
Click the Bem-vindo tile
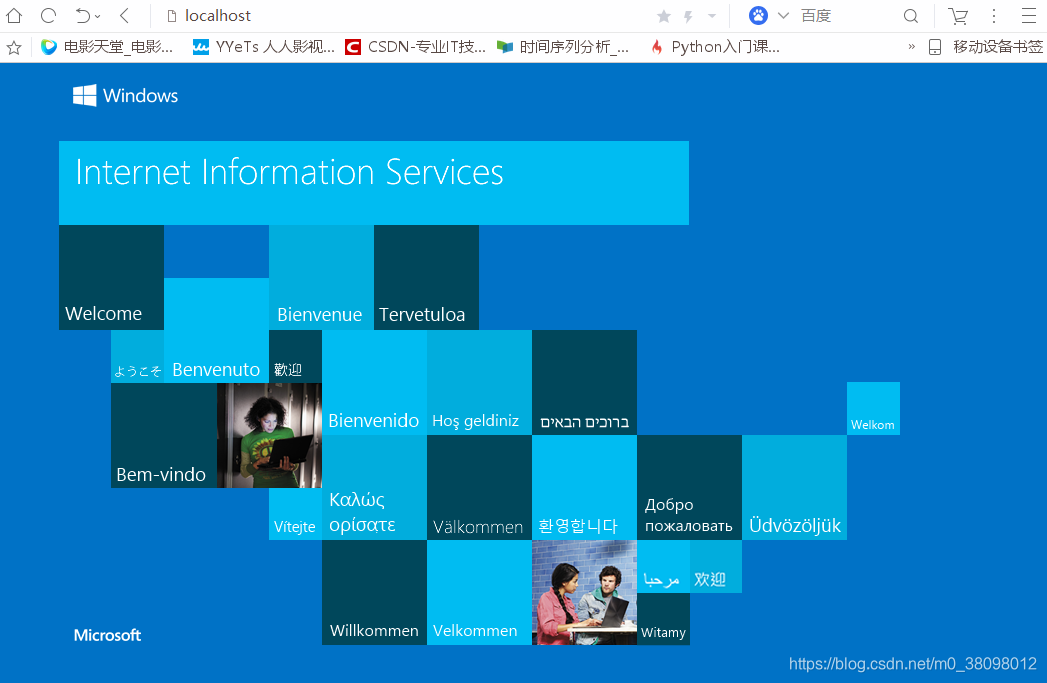pyautogui.click(x=164, y=435)
